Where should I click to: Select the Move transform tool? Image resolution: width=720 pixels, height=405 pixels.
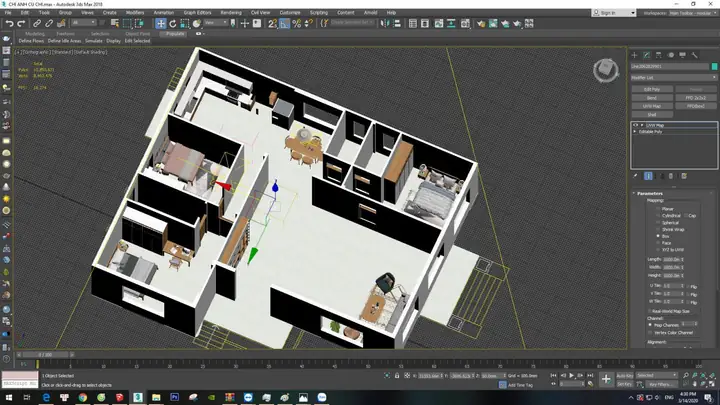(160, 23)
